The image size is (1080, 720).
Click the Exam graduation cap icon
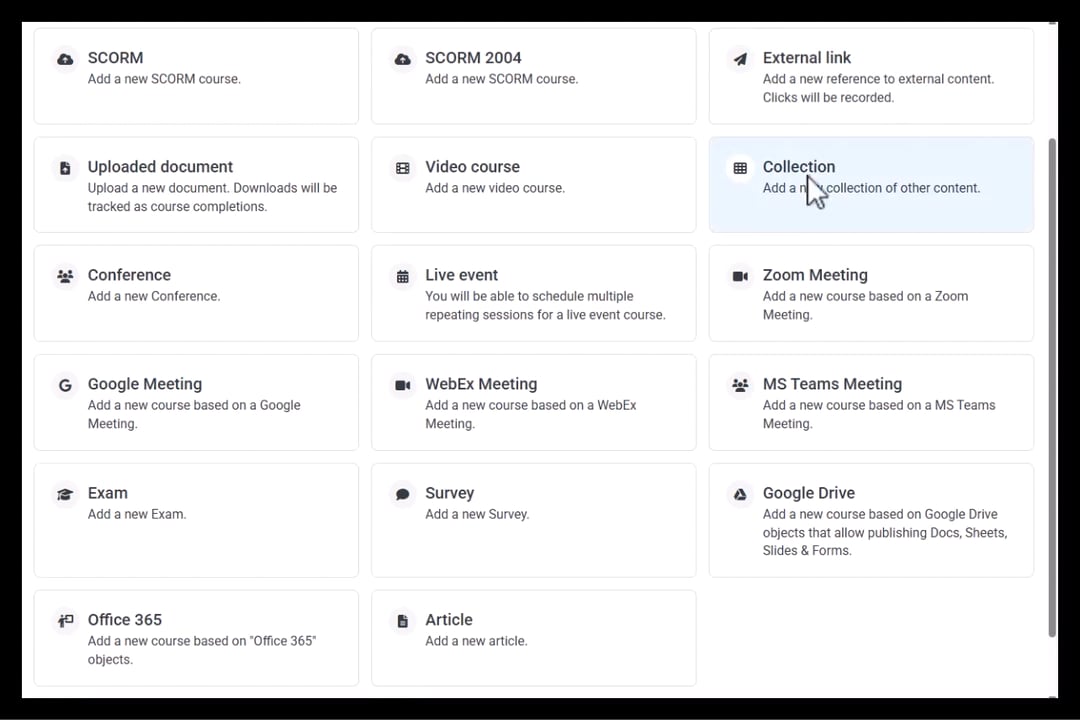click(65, 494)
